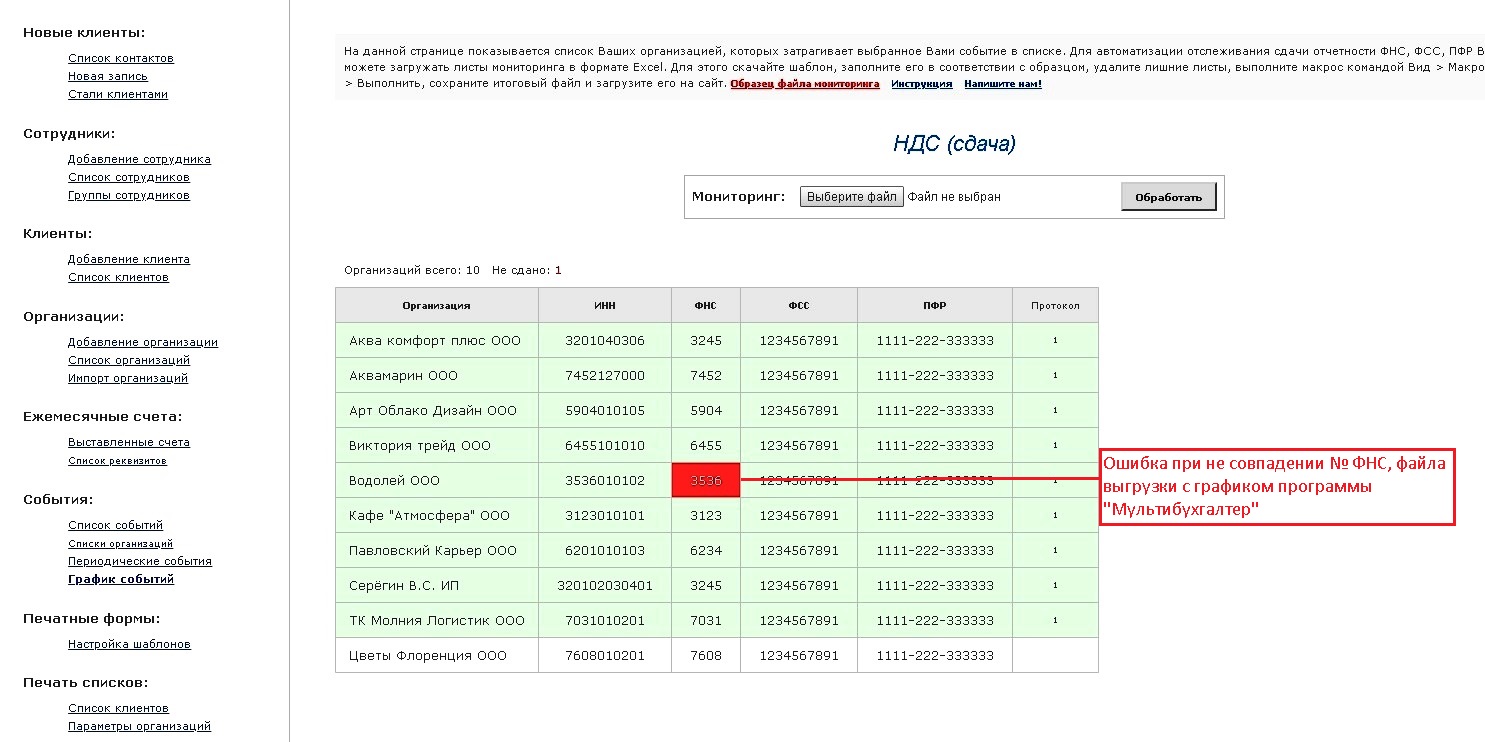Click the 'График событий' sidebar item
Image resolution: width=1485 pixels, height=742 pixels.
point(120,579)
